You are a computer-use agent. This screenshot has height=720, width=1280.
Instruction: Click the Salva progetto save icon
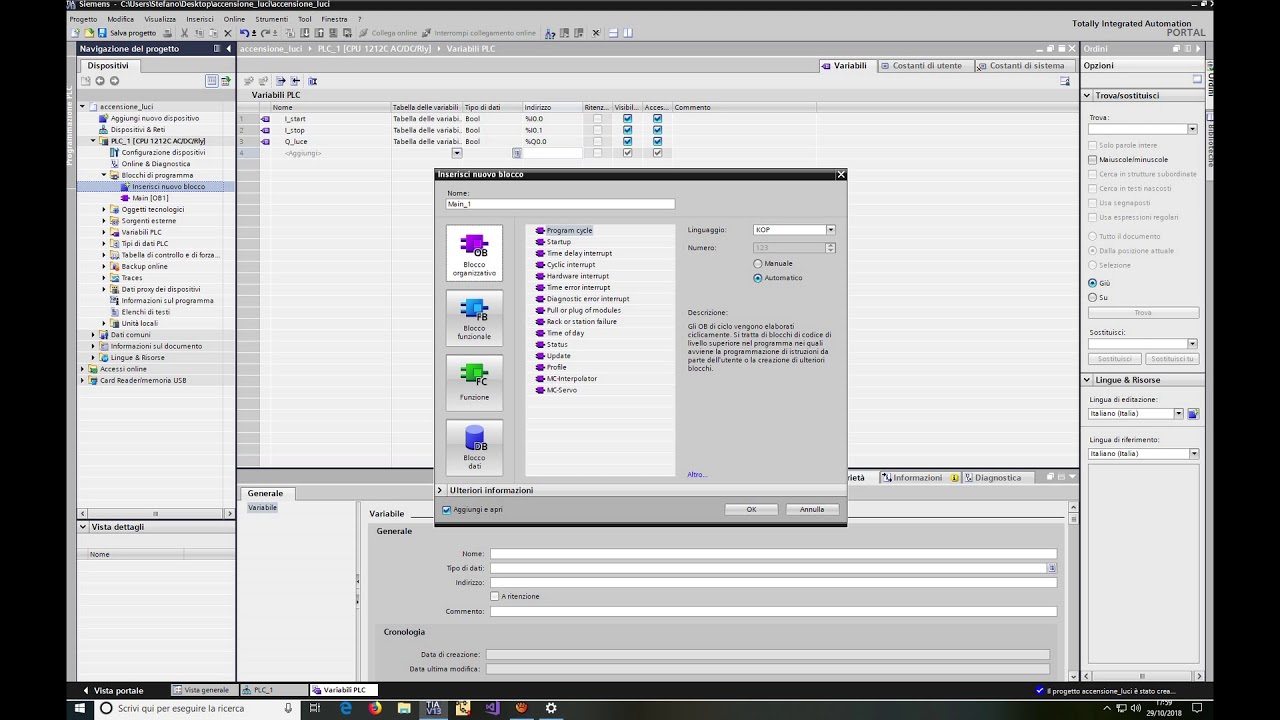(102, 33)
